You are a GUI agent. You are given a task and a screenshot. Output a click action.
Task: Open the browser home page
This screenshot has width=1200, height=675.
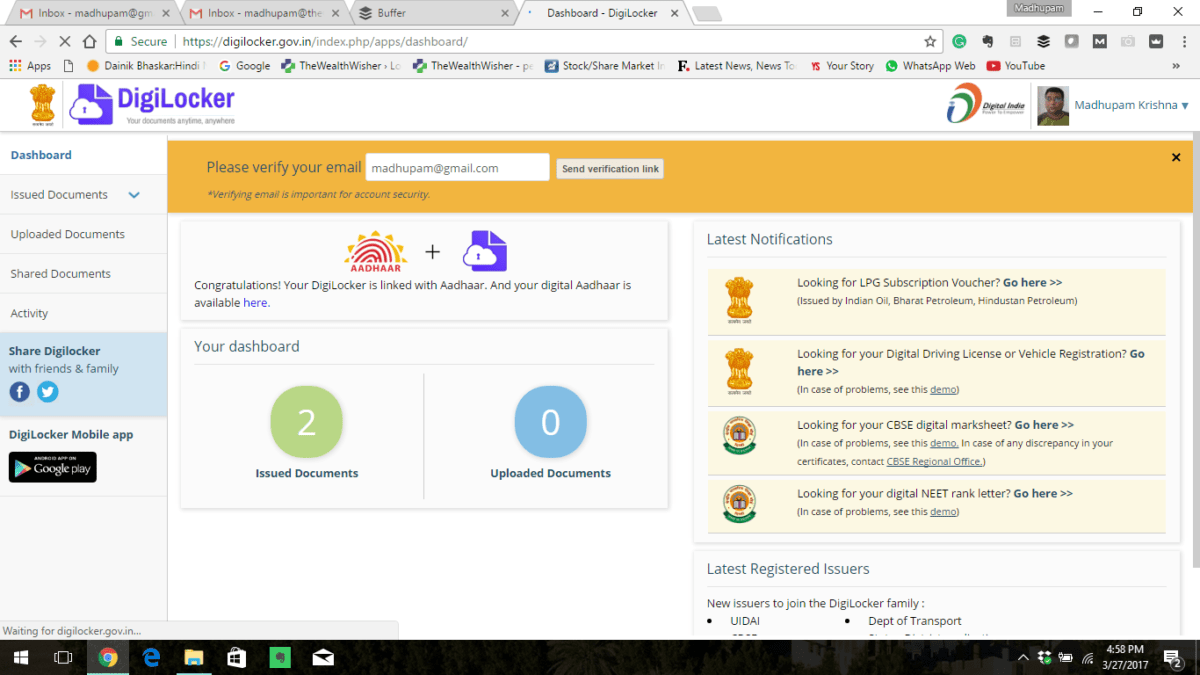(x=89, y=42)
